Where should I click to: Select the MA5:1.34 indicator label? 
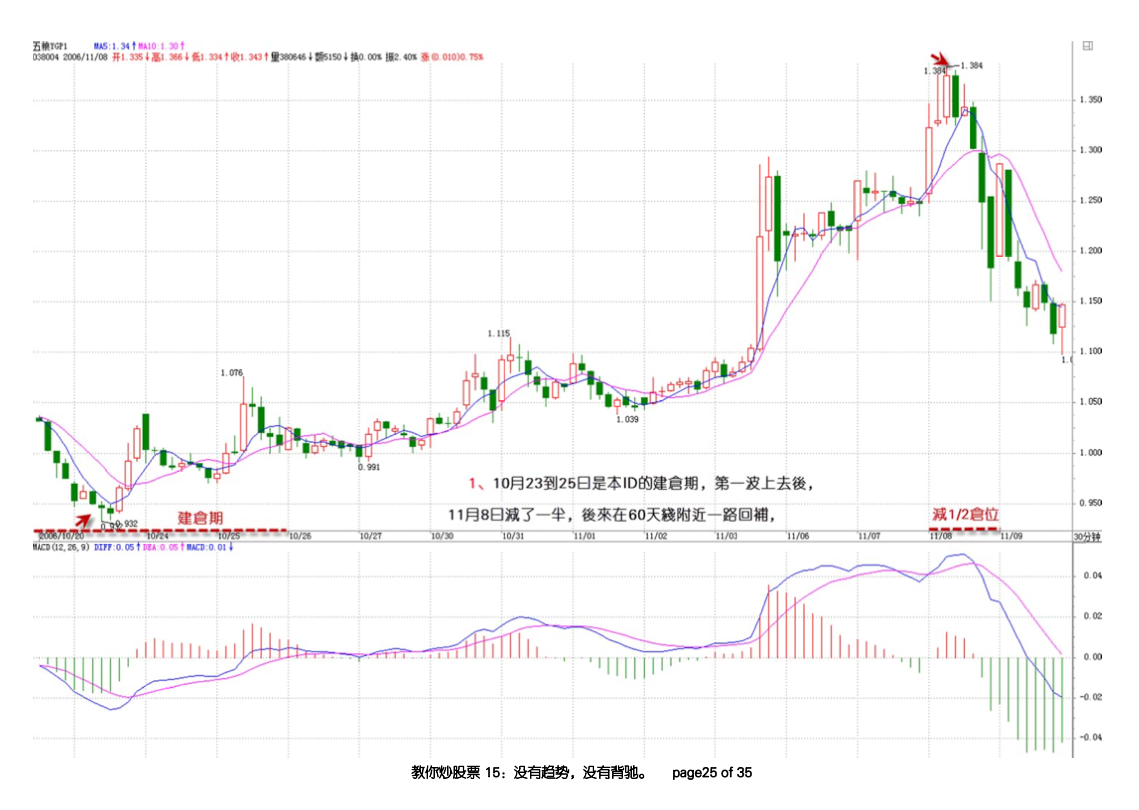pyautogui.click(x=110, y=43)
